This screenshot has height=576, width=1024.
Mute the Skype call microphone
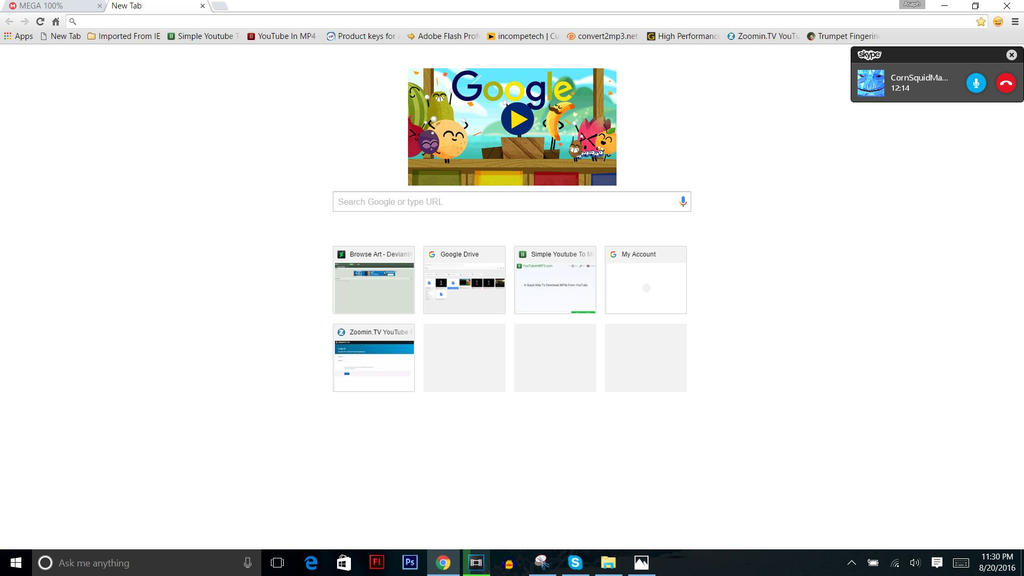976,83
